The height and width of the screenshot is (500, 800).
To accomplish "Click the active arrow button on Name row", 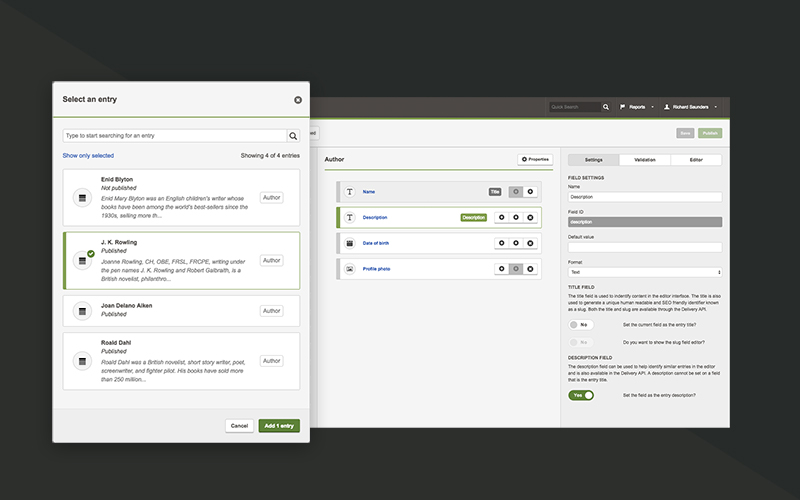I will tap(530, 192).
